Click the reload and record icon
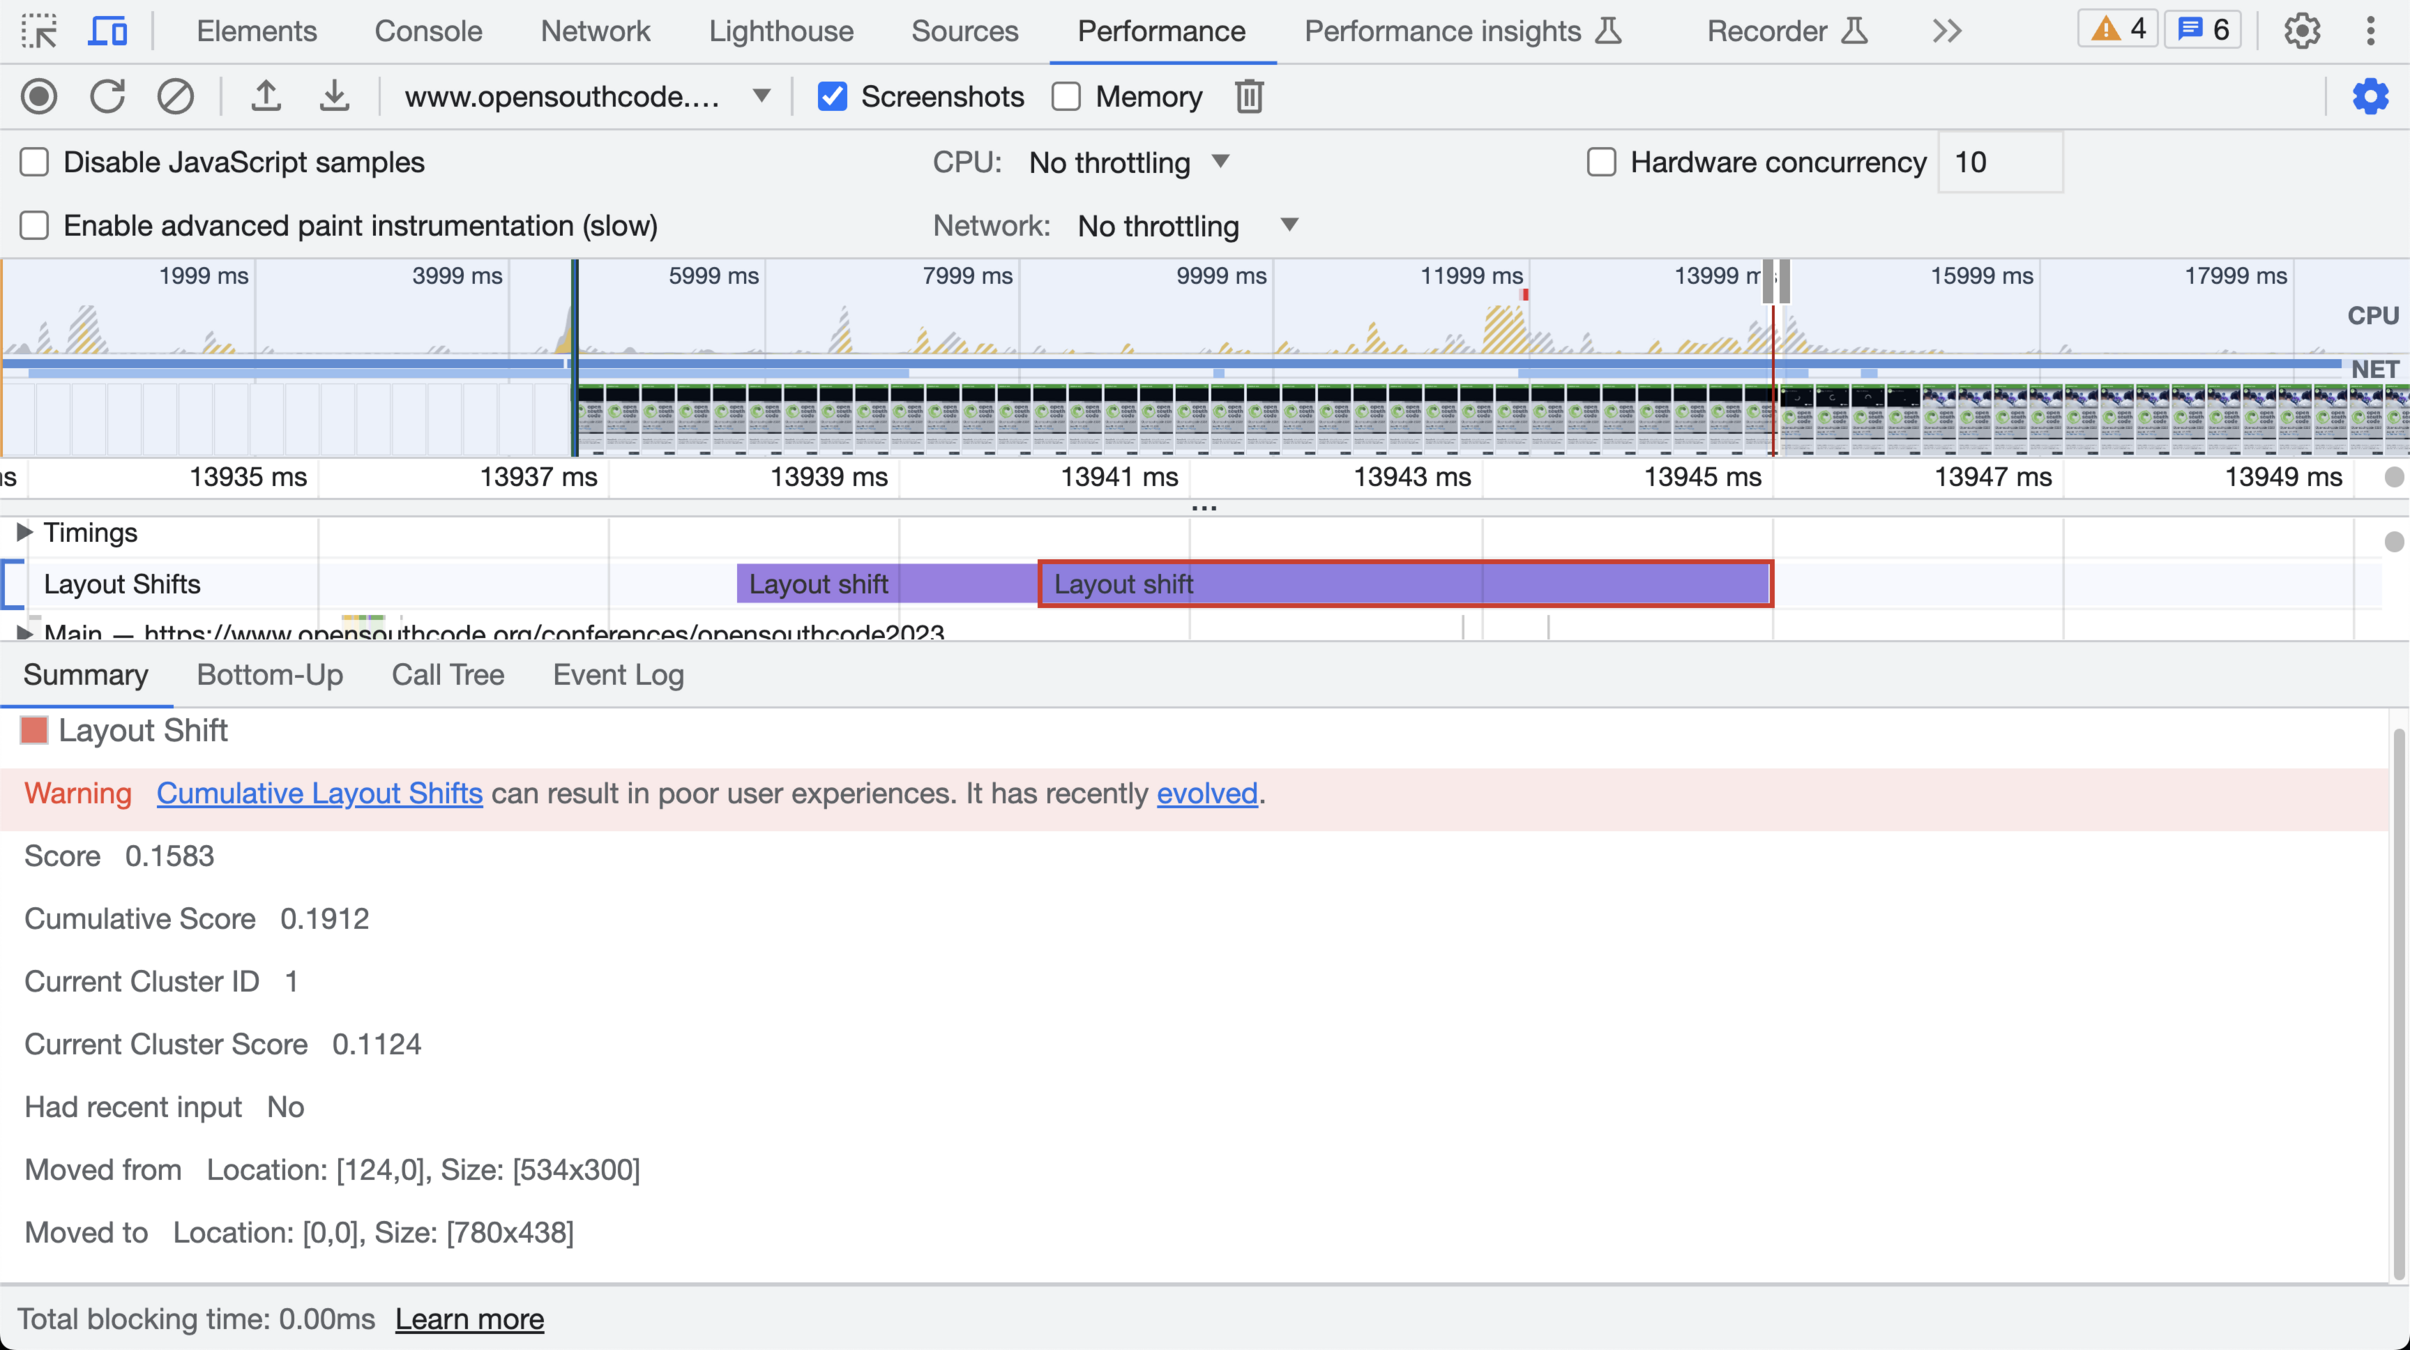Screen dimensions: 2410x1350 tap(107, 97)
